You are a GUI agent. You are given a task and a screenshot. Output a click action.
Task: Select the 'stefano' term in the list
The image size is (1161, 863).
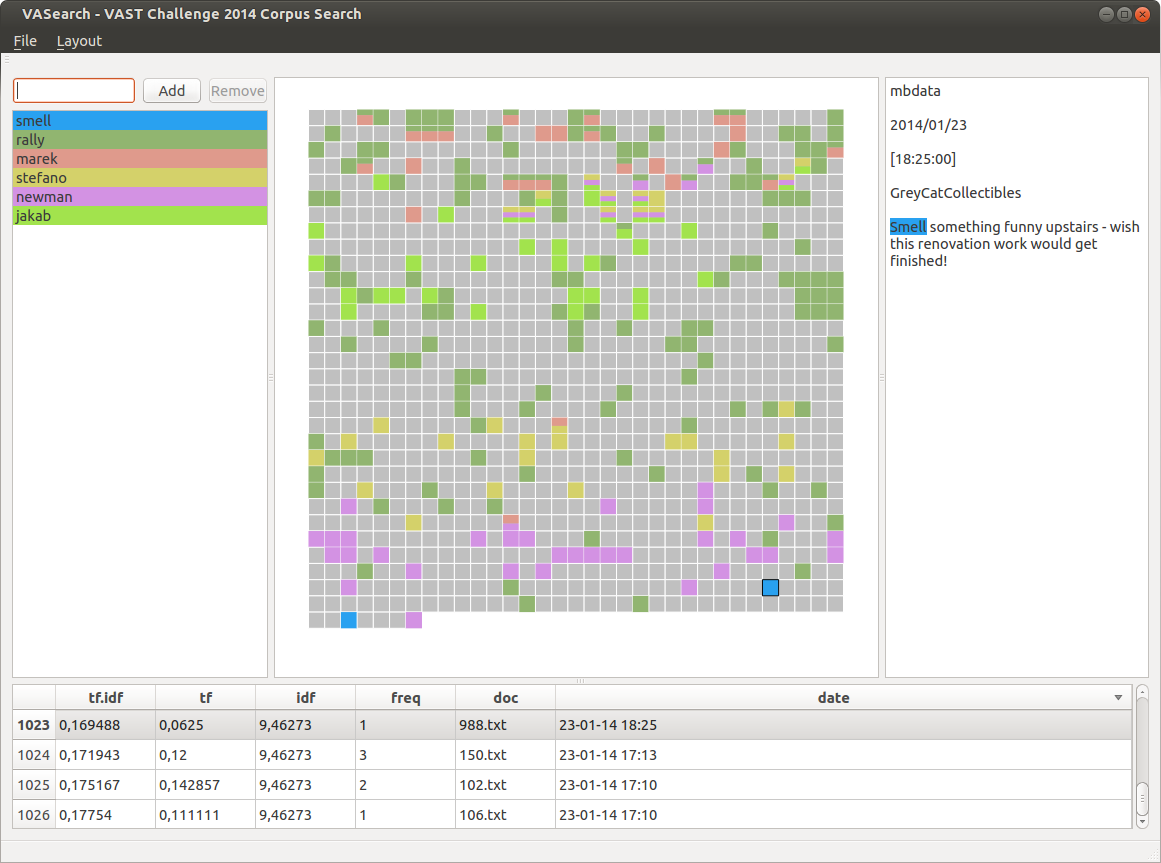tap(140, 178)
